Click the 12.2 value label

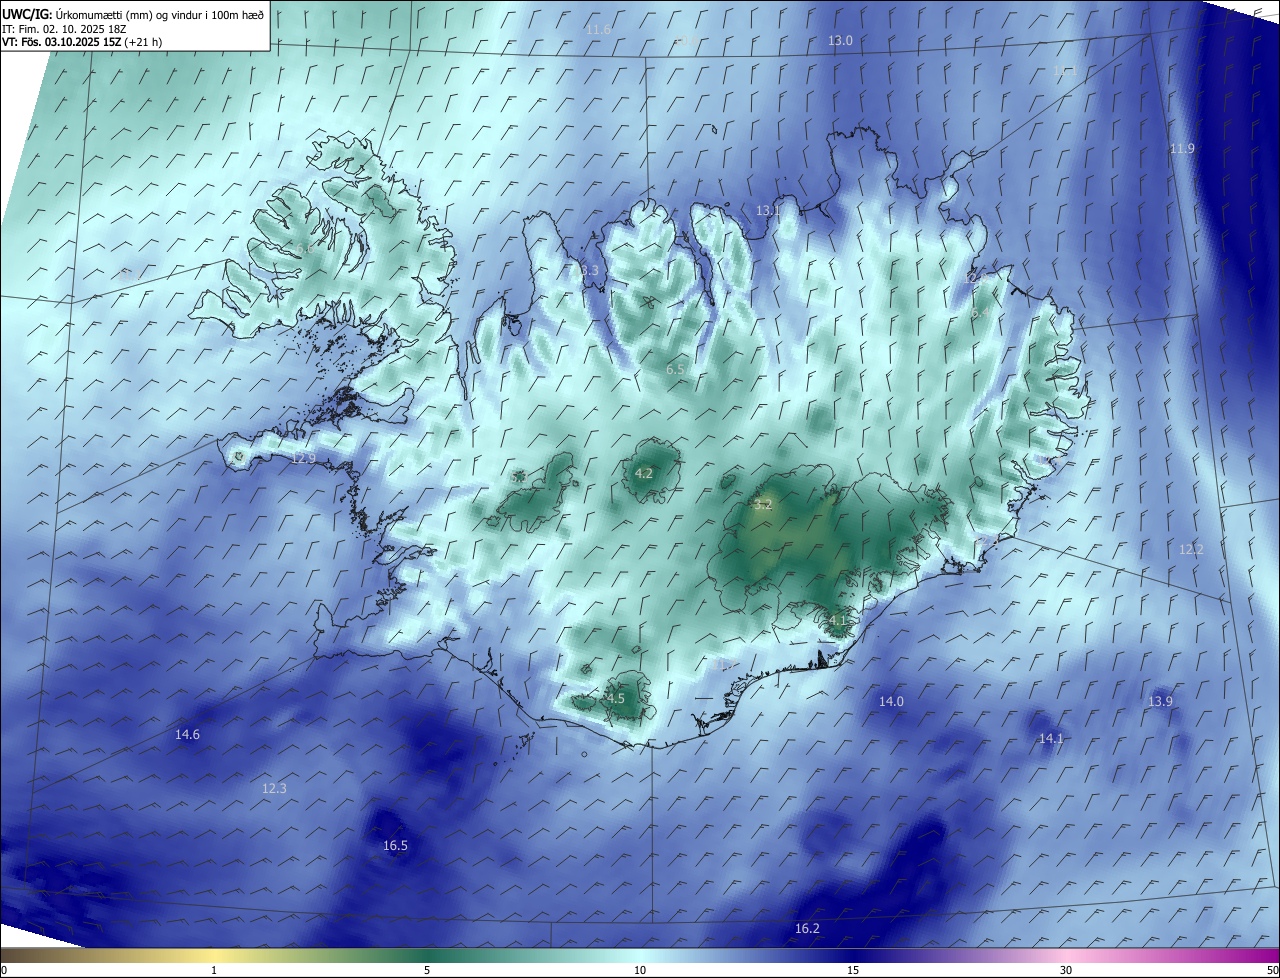pyautogui.click(x=1191, y=550)
